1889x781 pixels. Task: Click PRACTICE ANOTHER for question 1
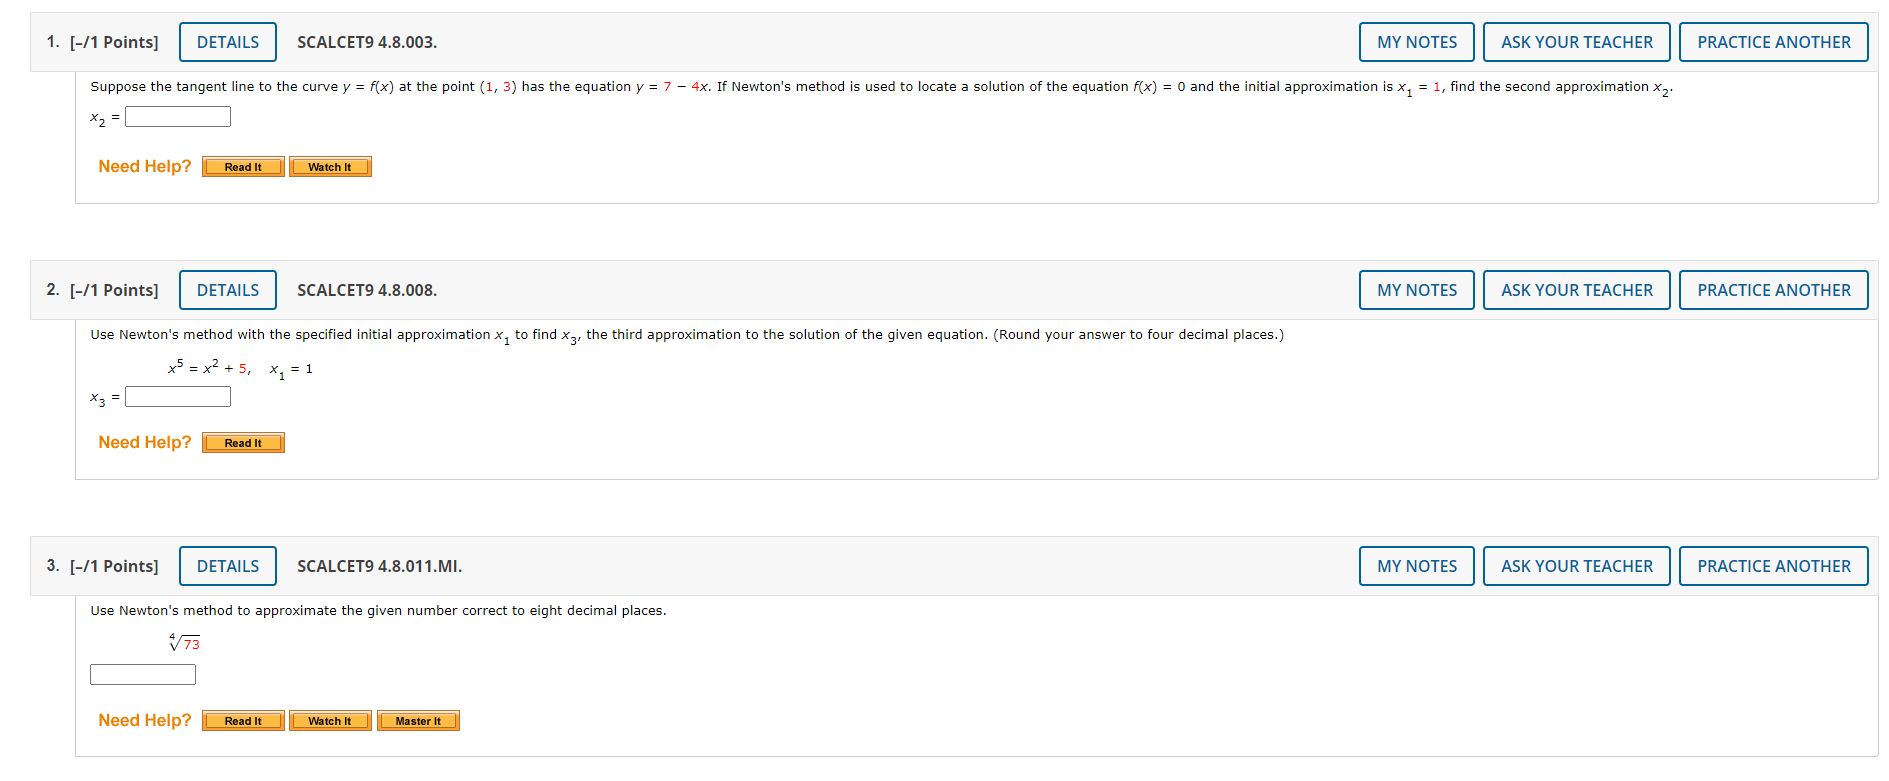[1773, 41]
